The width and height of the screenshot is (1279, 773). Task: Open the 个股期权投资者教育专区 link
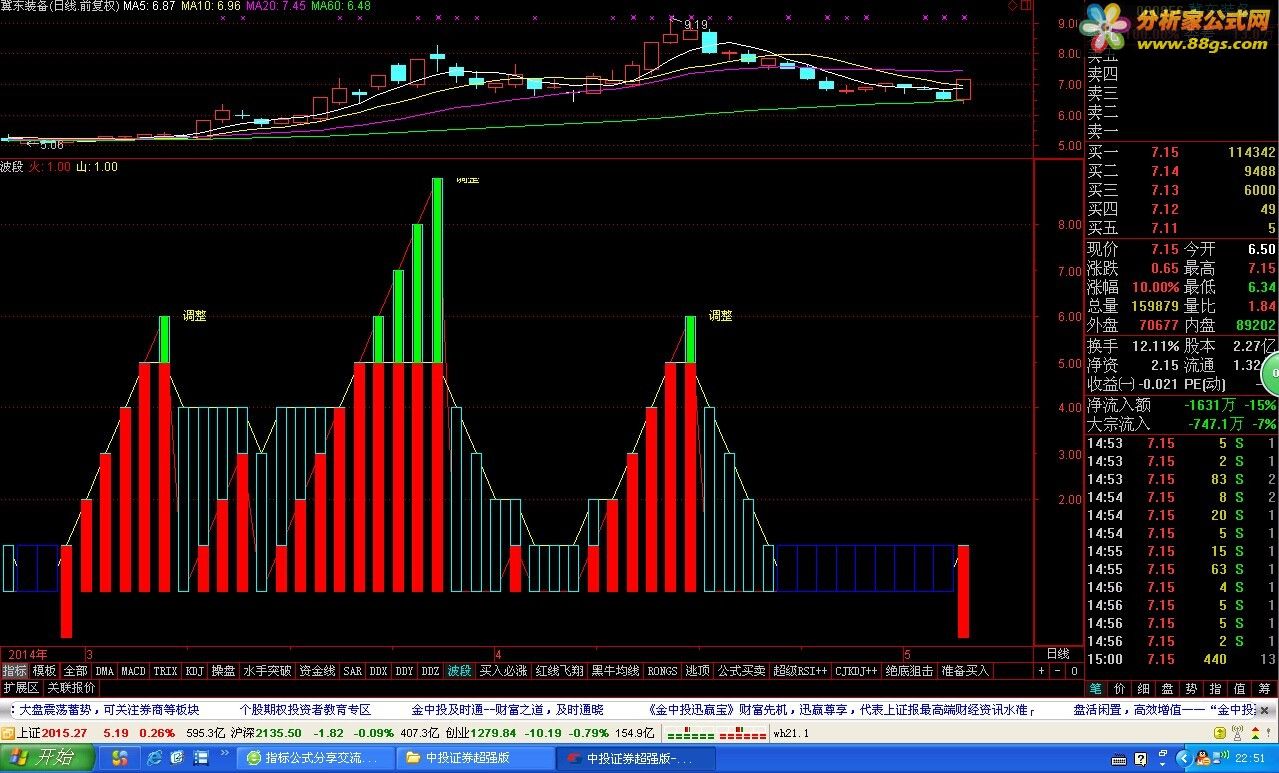[x=305, y=710]
